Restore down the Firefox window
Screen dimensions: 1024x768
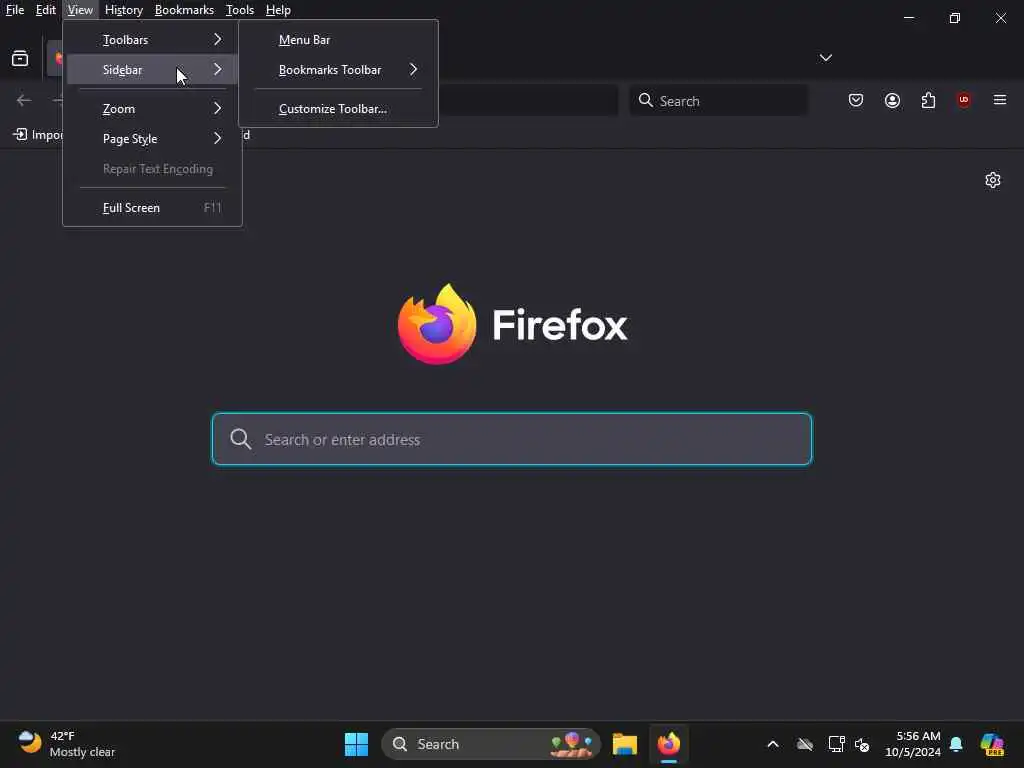[955, 18]
